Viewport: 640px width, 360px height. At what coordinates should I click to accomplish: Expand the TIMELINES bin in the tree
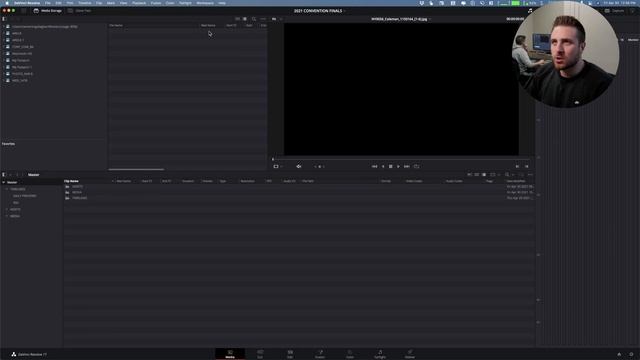pos(7,189)
